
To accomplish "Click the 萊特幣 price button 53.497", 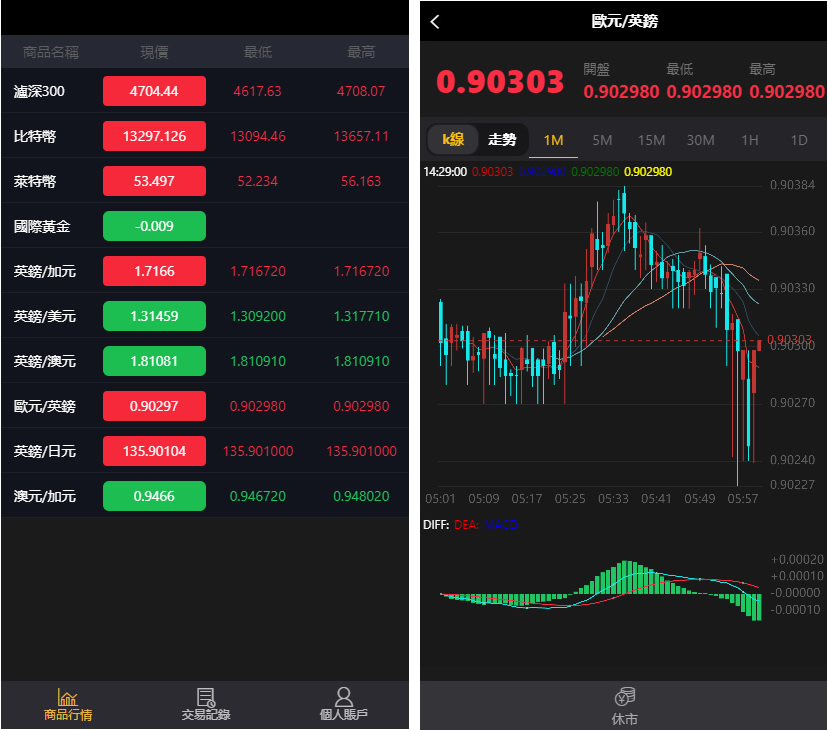I will tap(154, 181).
